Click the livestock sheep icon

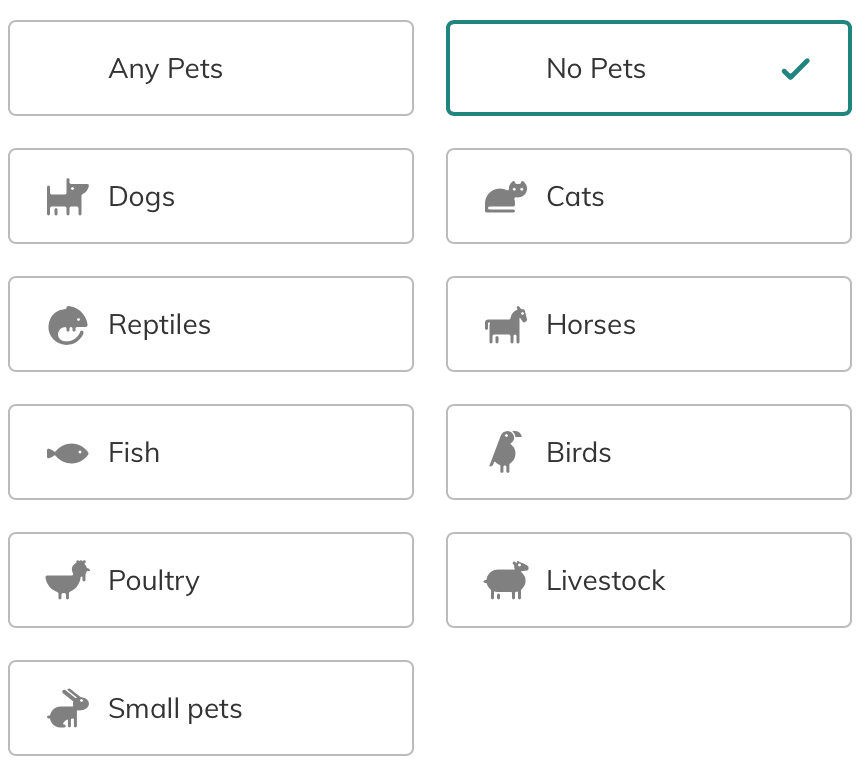point(505,581)
